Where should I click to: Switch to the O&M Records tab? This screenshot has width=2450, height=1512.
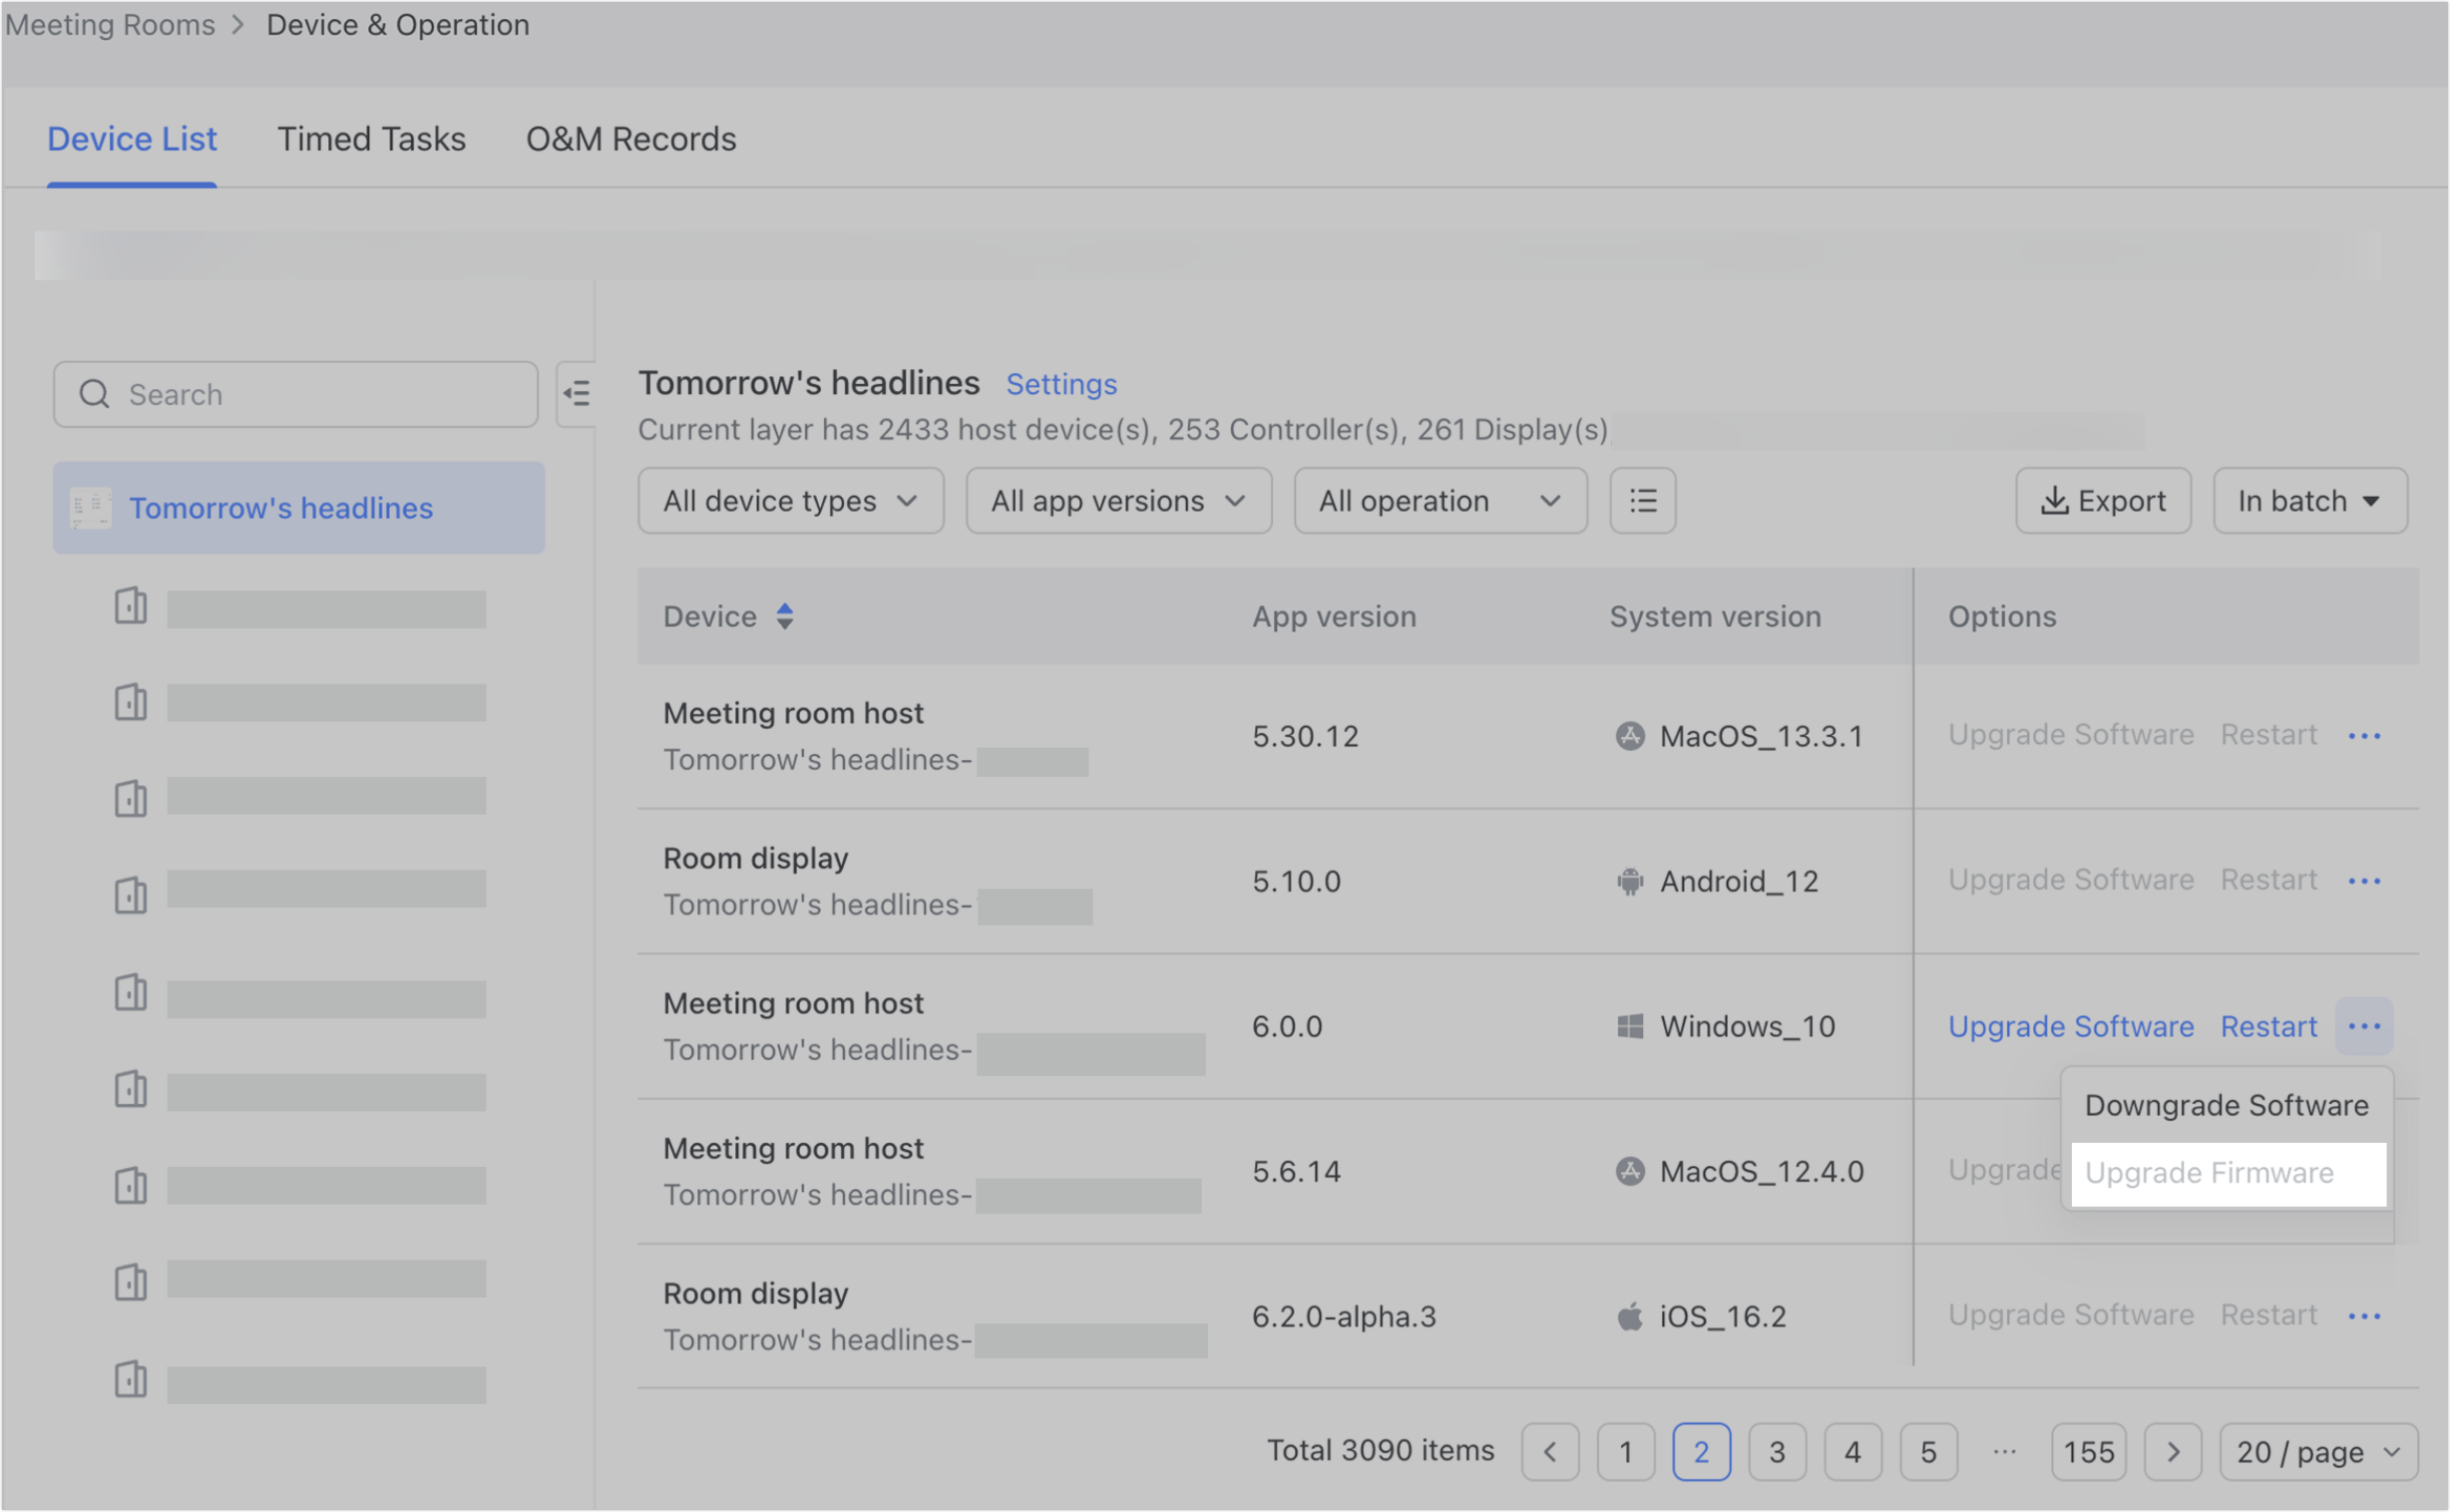click(631, 139)
